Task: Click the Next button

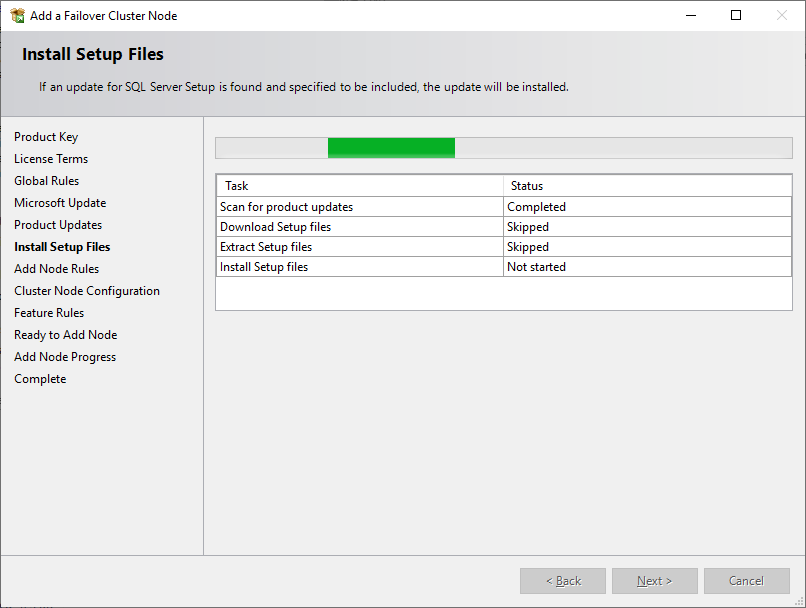Action: click(x=654, y=581)
